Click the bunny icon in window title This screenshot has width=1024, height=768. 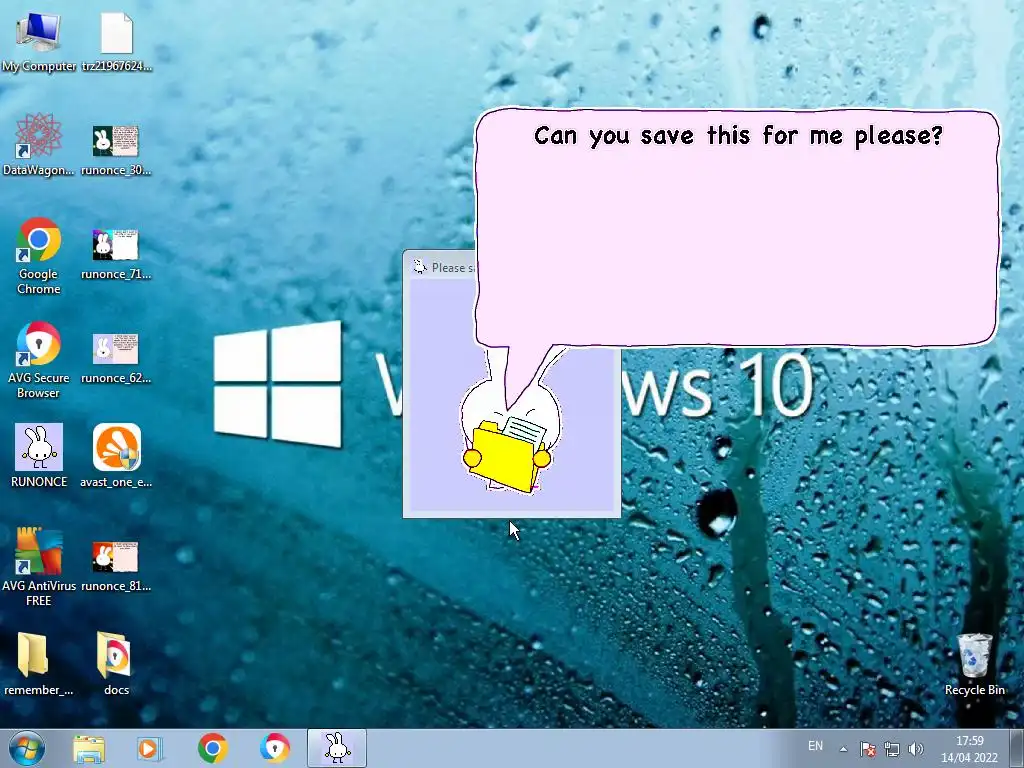click(420, 266)
